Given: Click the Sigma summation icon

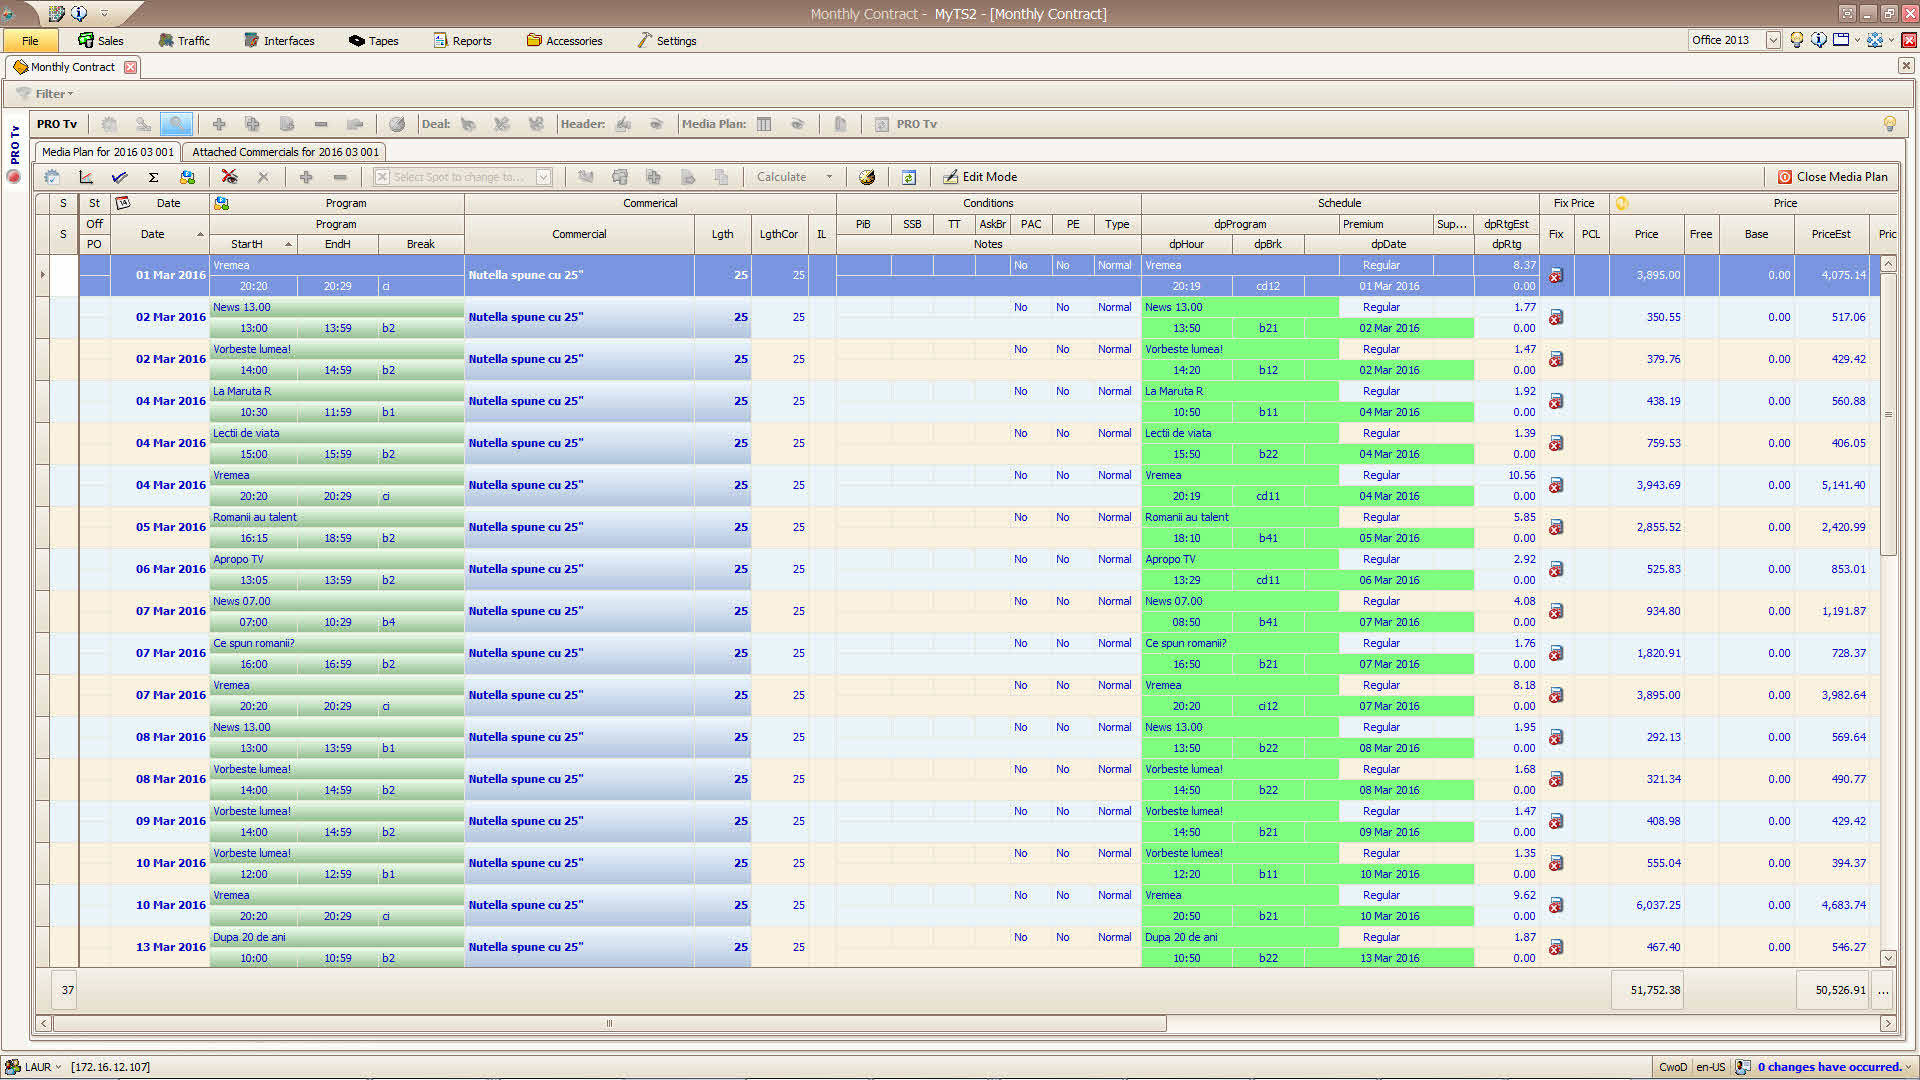Looking at the screenshot, I should 153,177.
